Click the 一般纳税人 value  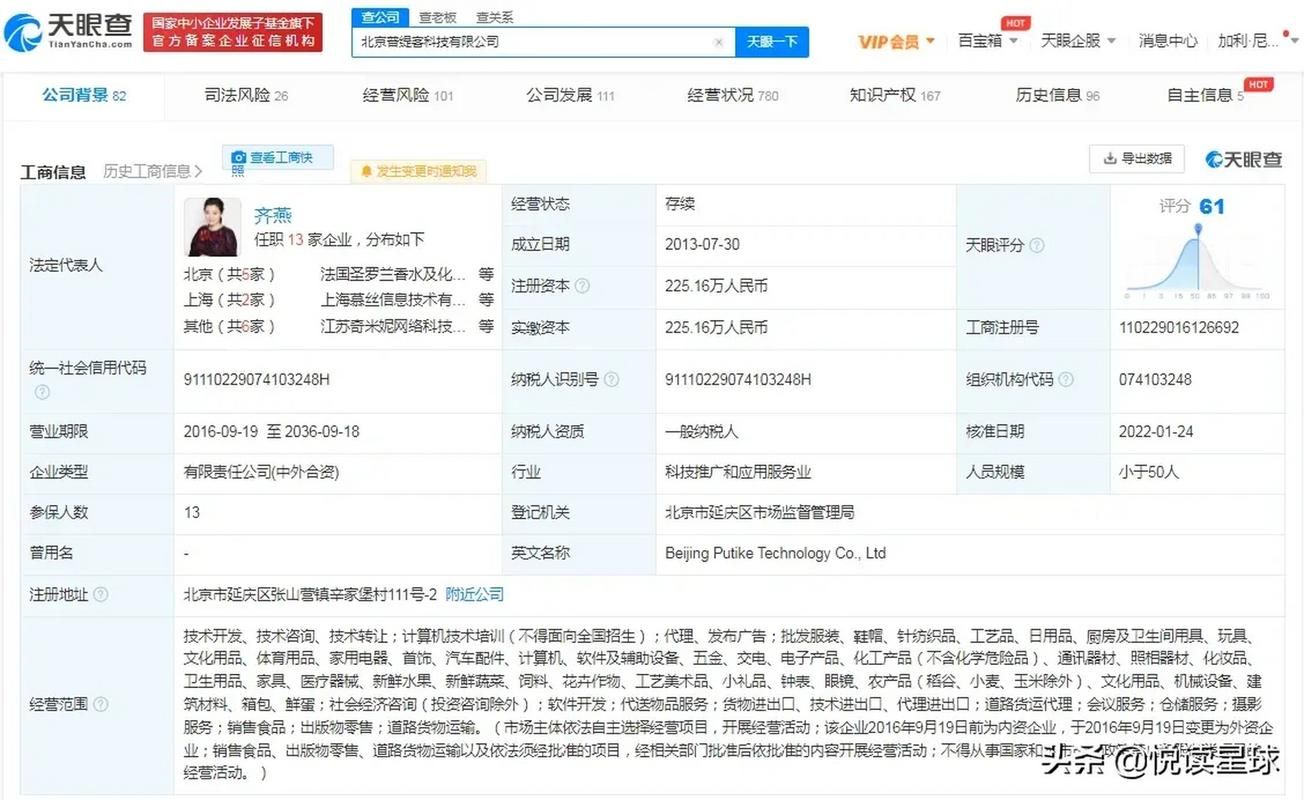coord(702,432)
